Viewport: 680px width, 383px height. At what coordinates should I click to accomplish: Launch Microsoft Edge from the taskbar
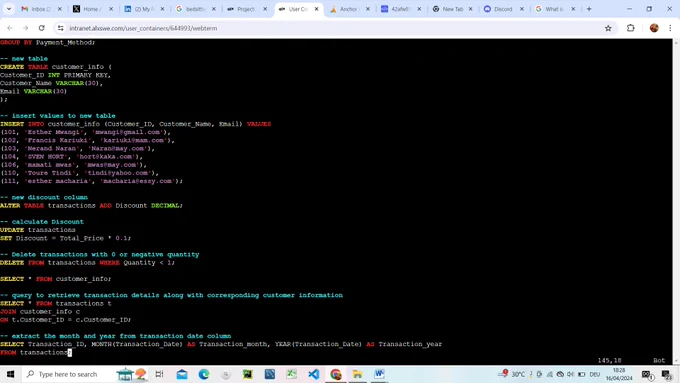click(204, 374)
